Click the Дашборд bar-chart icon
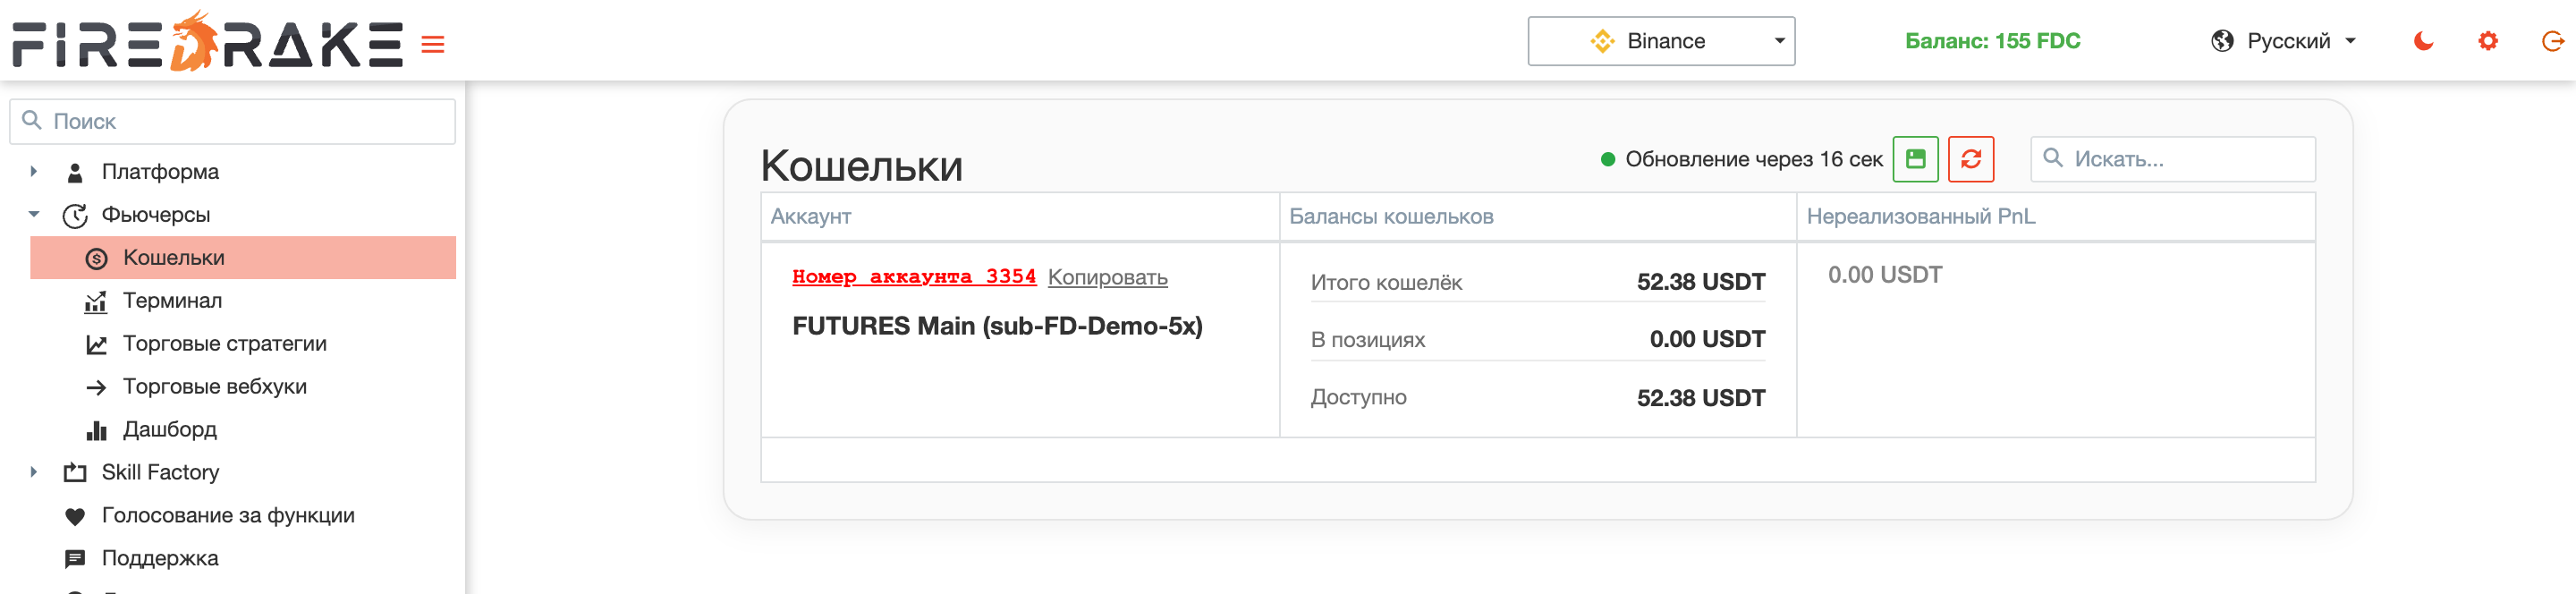Screen dimensions: 2576x594 point(96,430)
